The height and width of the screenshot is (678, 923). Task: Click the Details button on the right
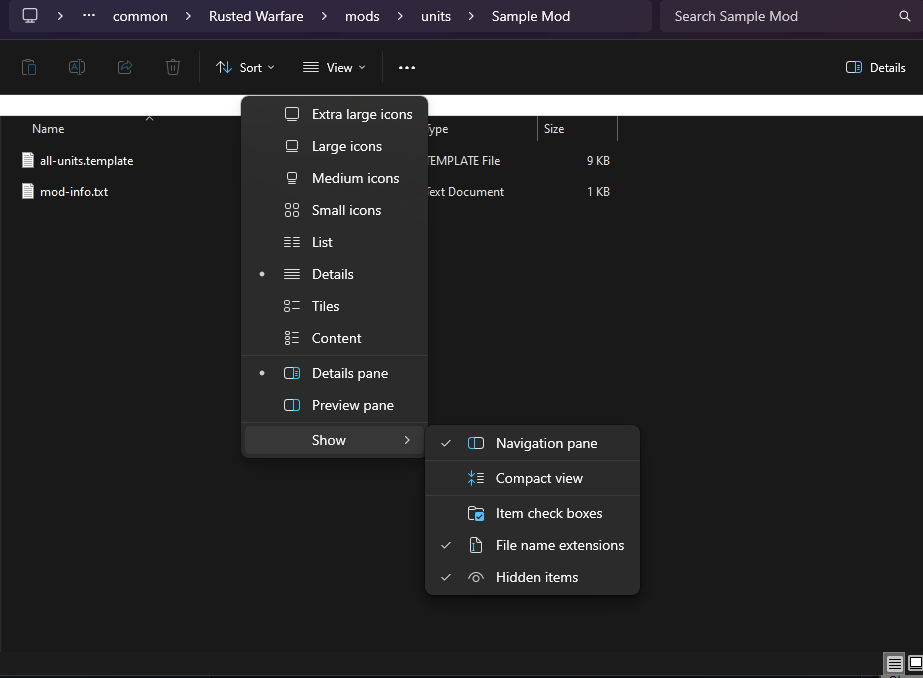(x=876, y=68)
